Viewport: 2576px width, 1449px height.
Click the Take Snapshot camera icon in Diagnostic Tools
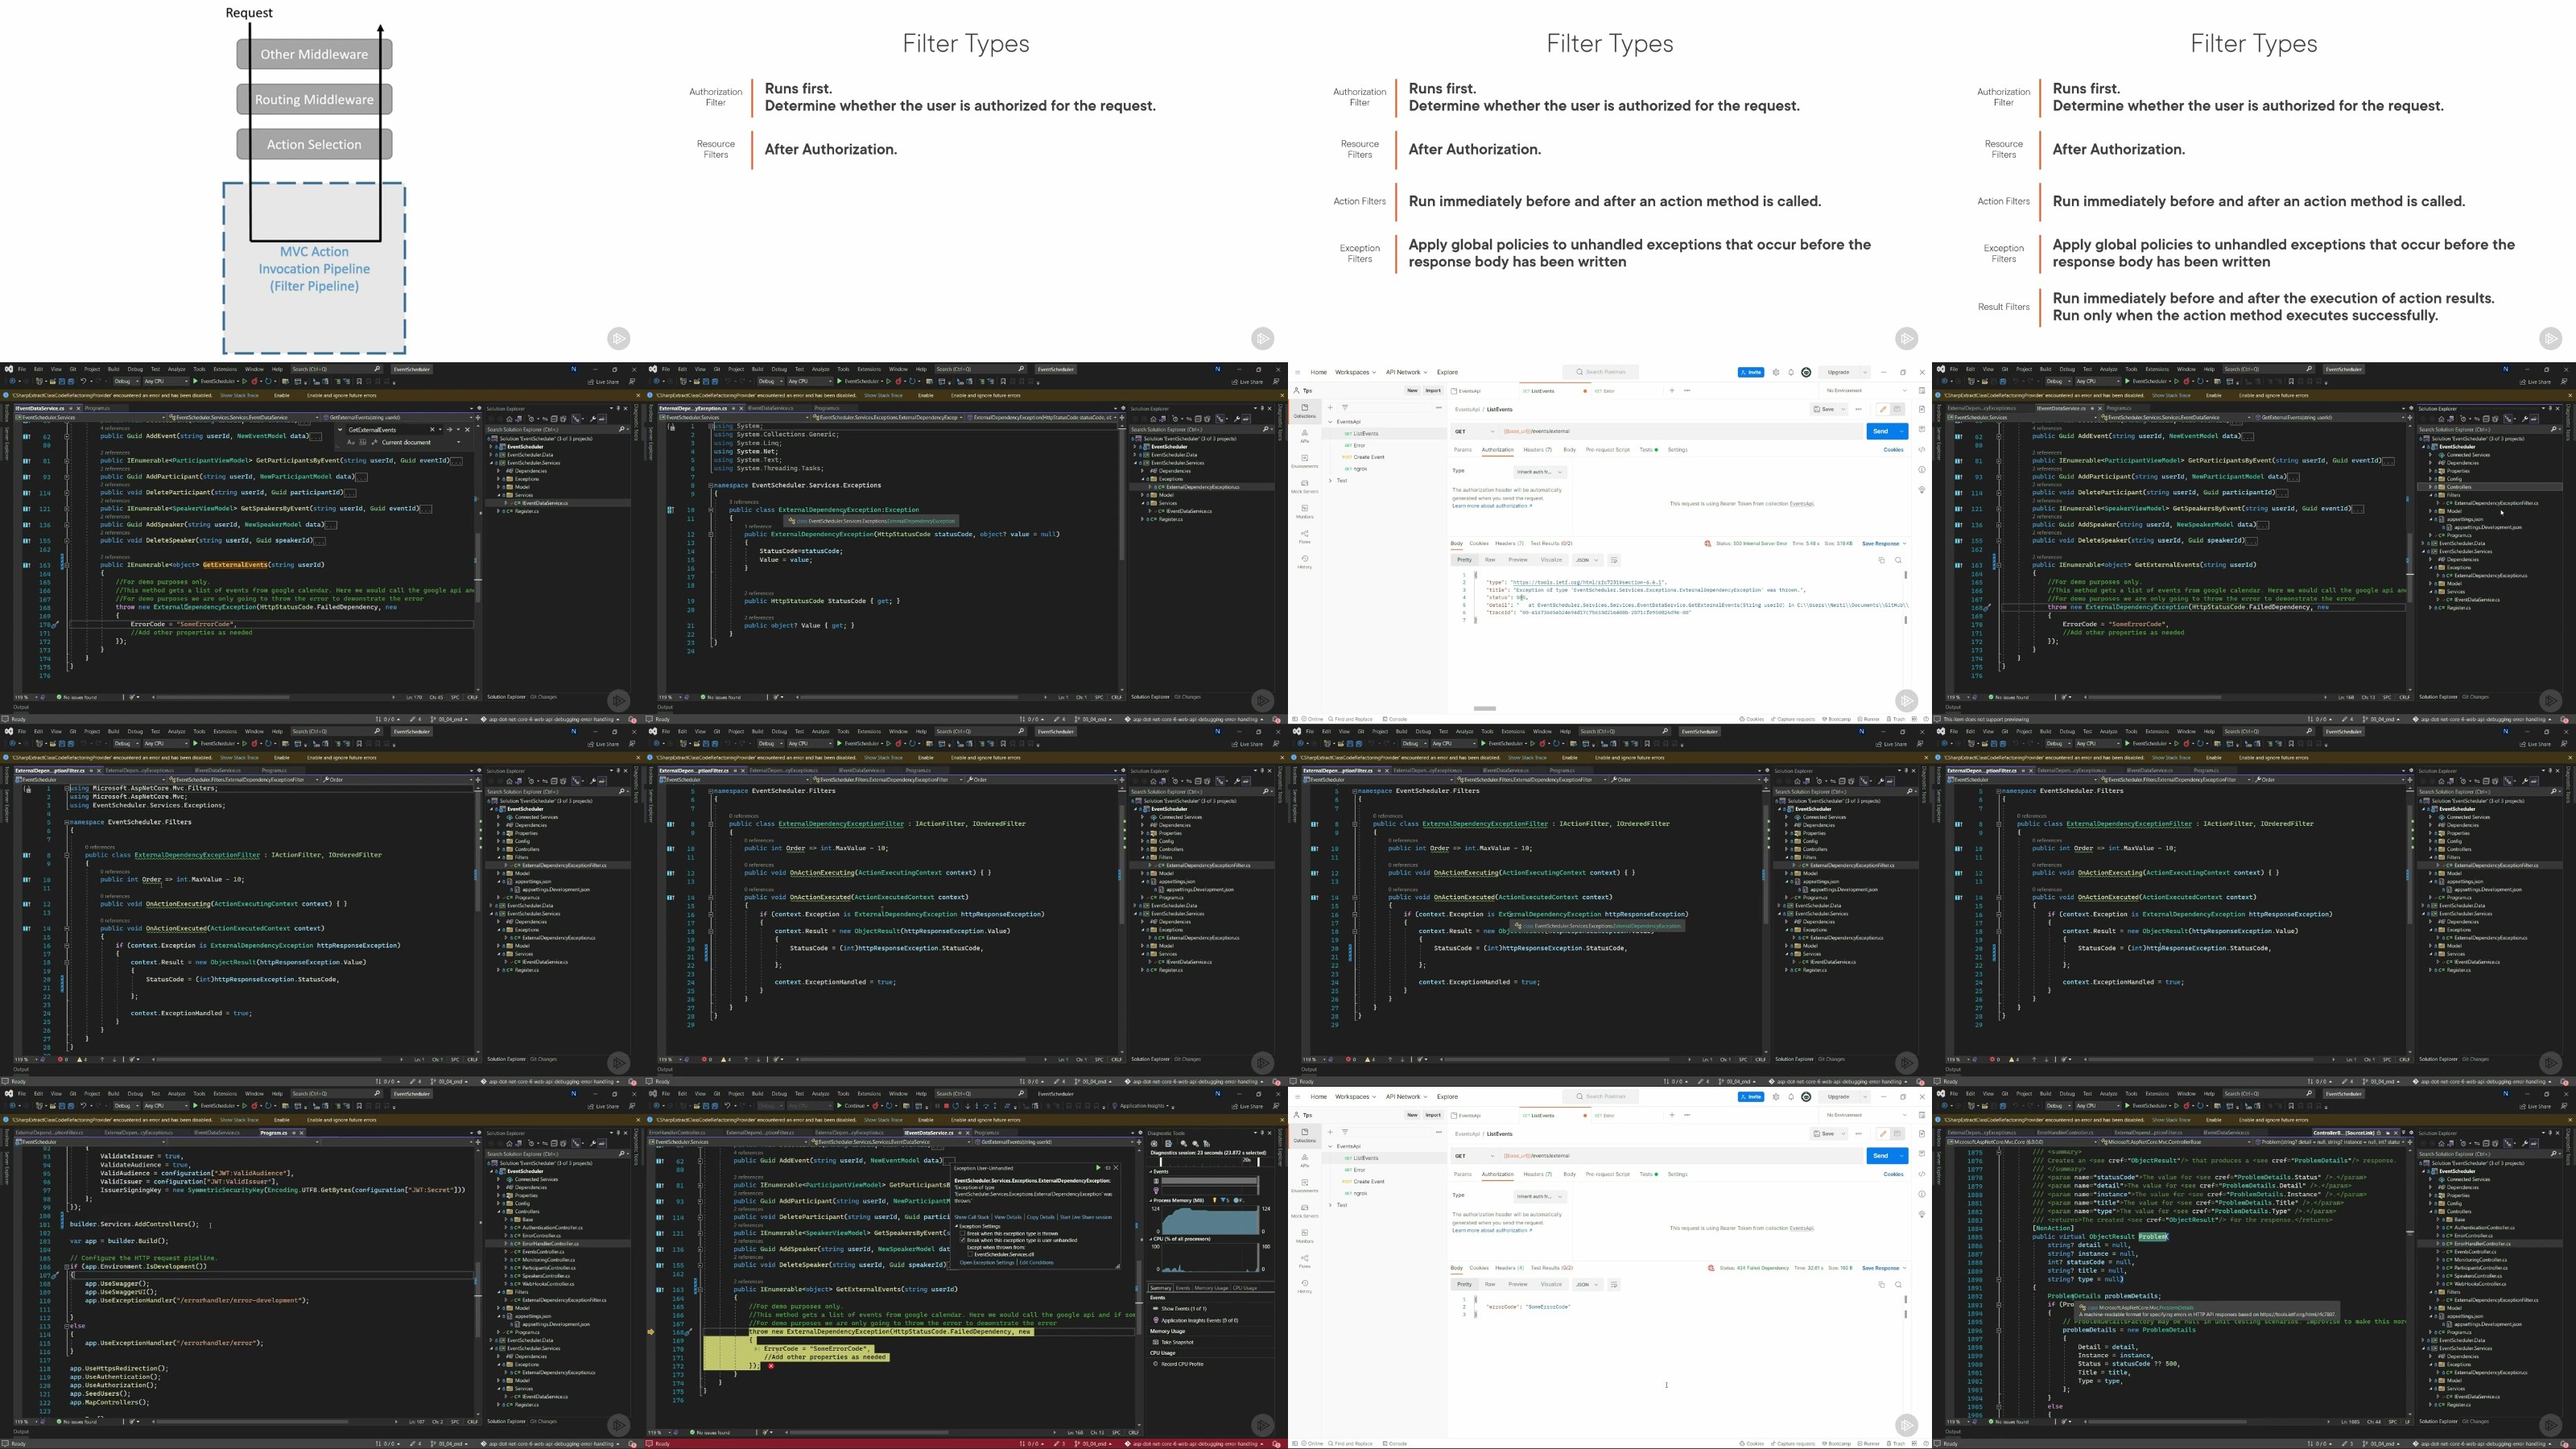(x=1156, y=1342)
